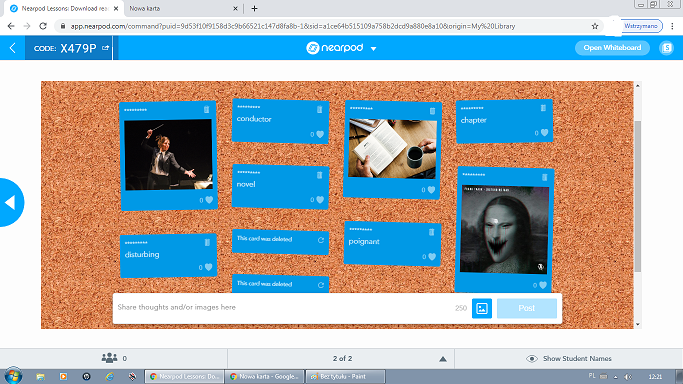
Task: Restore the second deleted card
Action: click(x=321, y=285)
